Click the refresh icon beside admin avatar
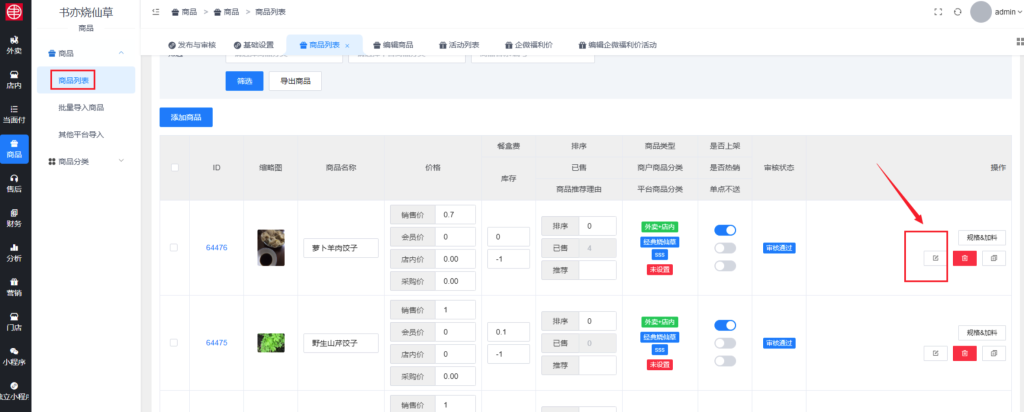Image resolution: width=1024 pixels, height=412 pixels. tap(957, 11)
